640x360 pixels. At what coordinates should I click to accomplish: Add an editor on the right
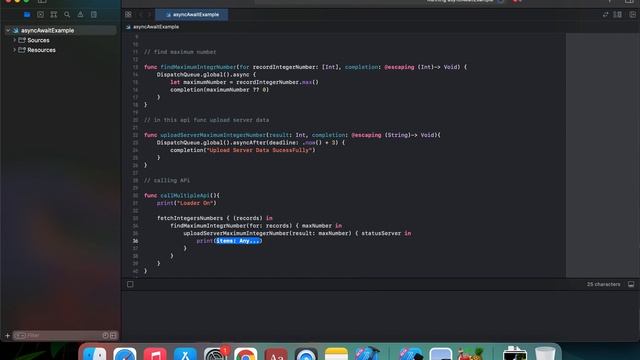pyautogui.click(x=633, y=15)
